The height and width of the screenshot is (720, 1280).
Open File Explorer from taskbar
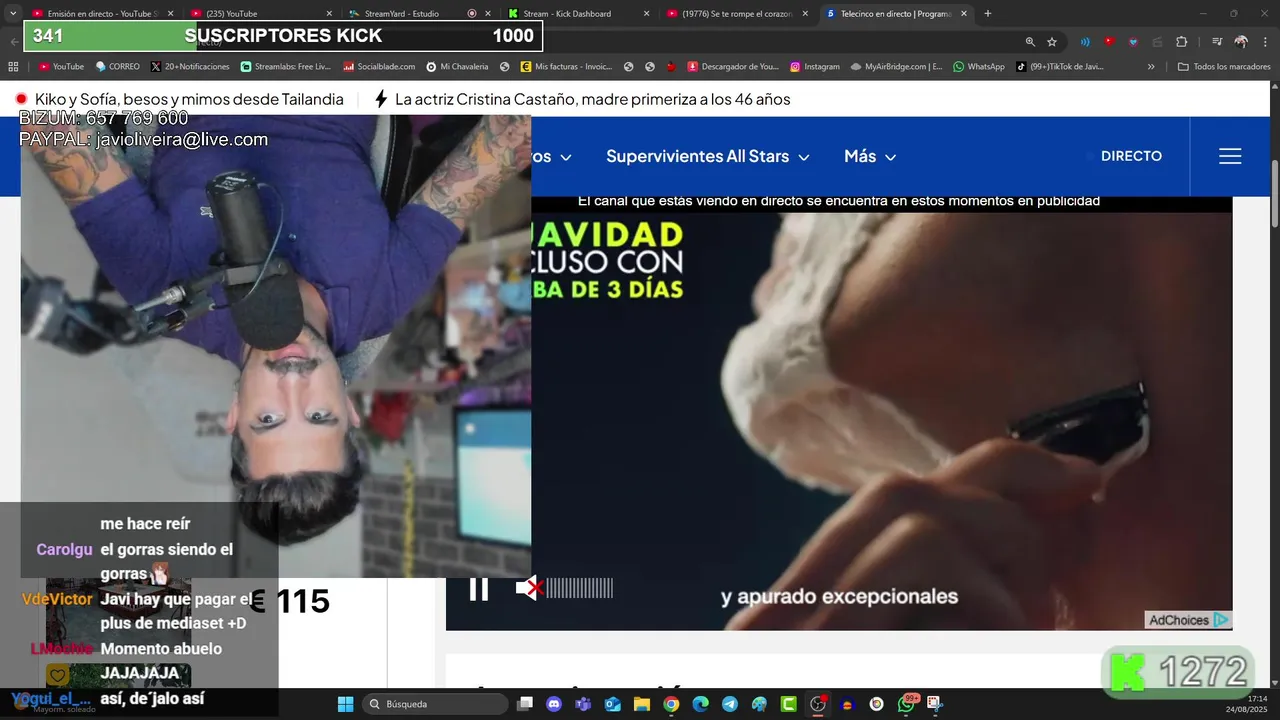click(641, 704)
